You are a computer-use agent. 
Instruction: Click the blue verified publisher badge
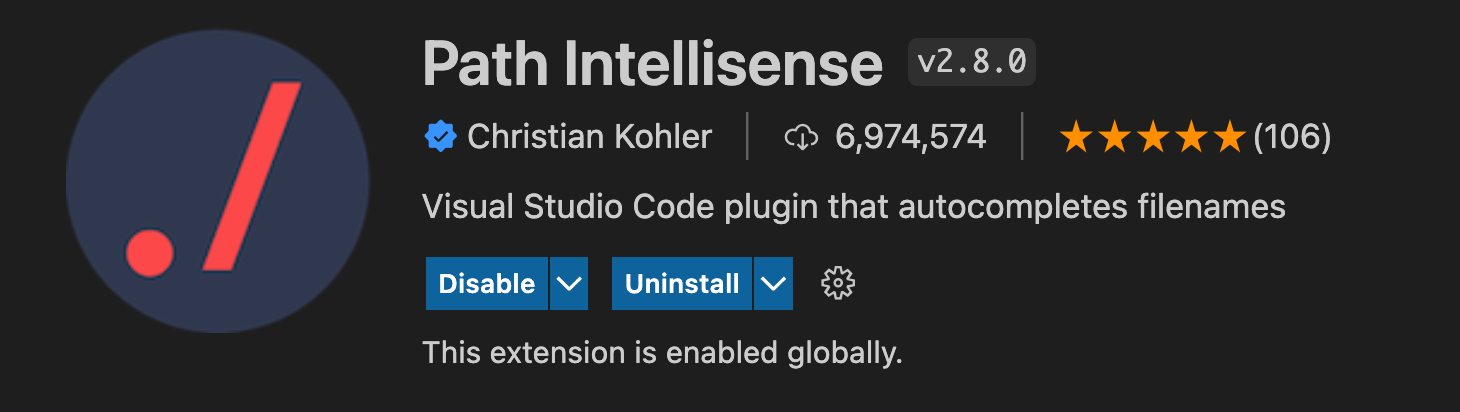click(441, 137)
